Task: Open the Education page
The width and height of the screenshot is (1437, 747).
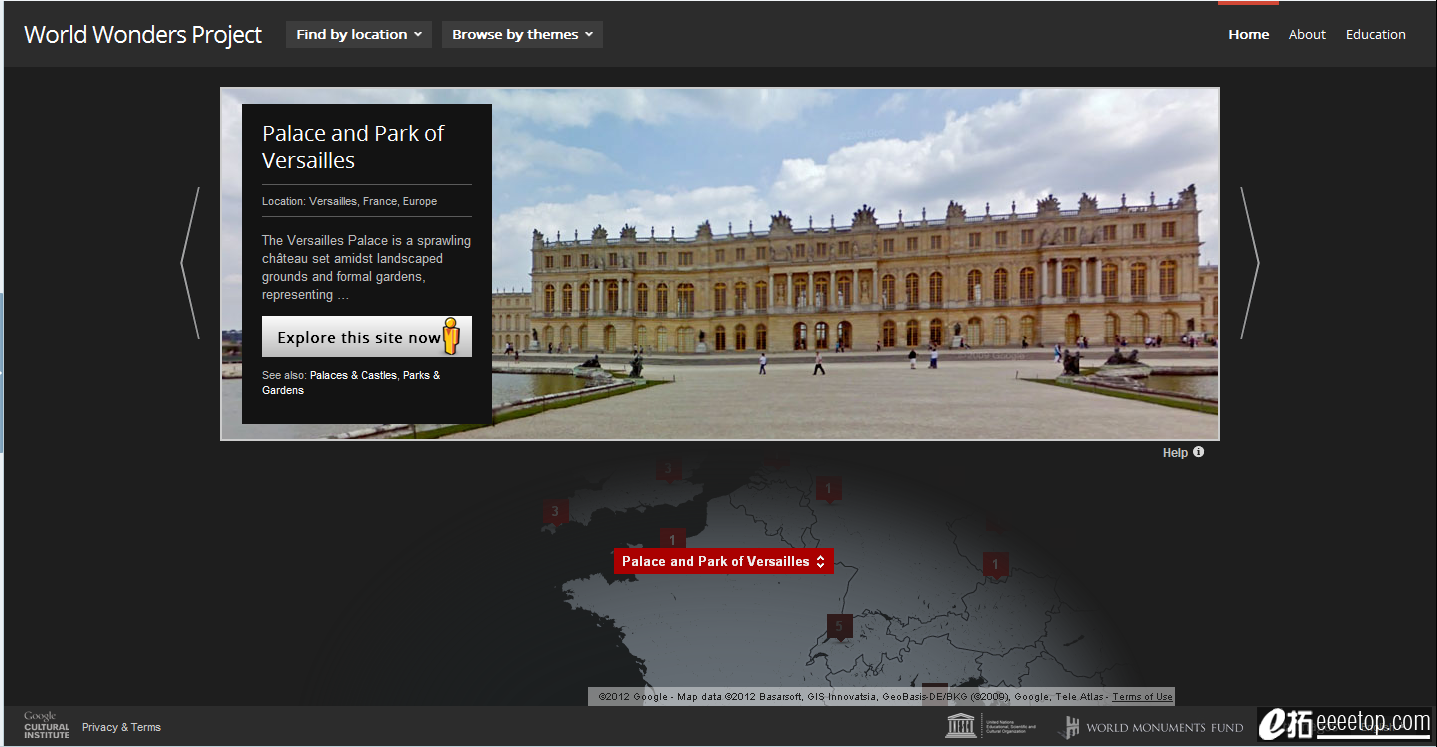Action: coord(1375,34)
